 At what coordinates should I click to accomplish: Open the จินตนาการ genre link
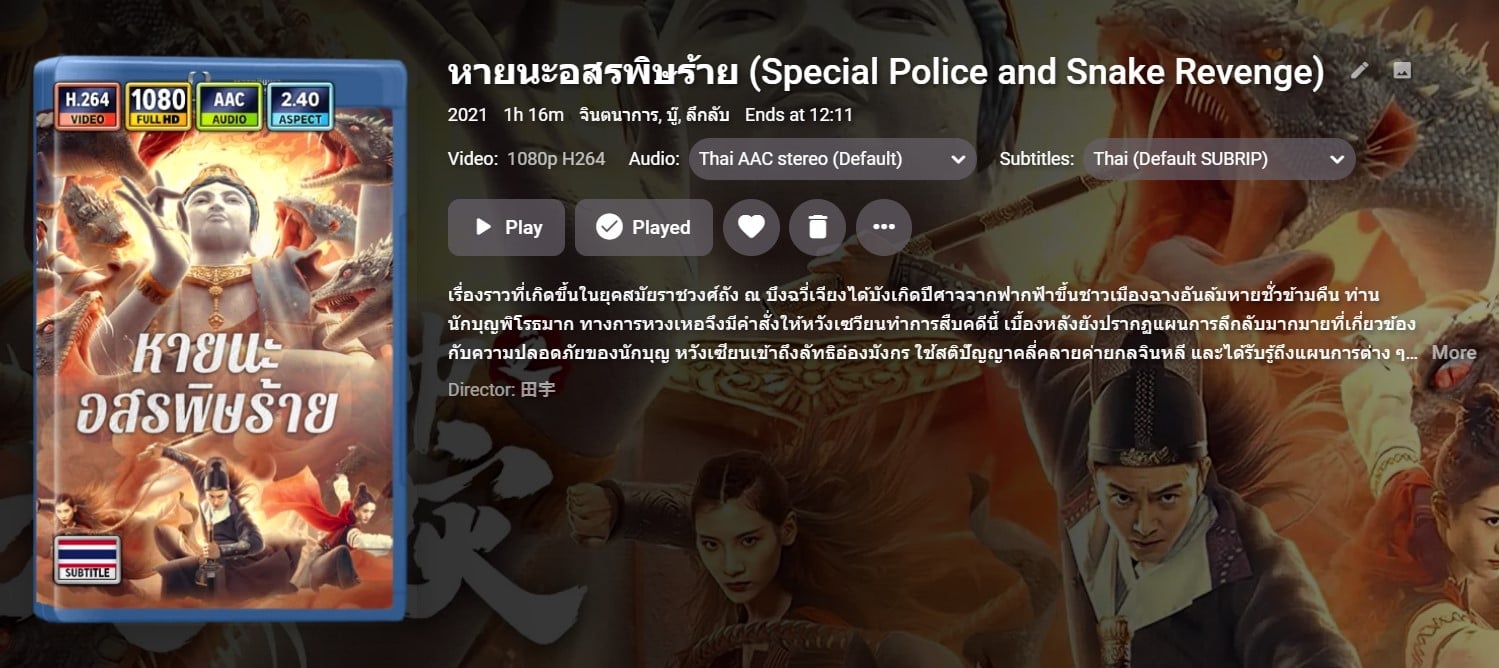(619, 115)
